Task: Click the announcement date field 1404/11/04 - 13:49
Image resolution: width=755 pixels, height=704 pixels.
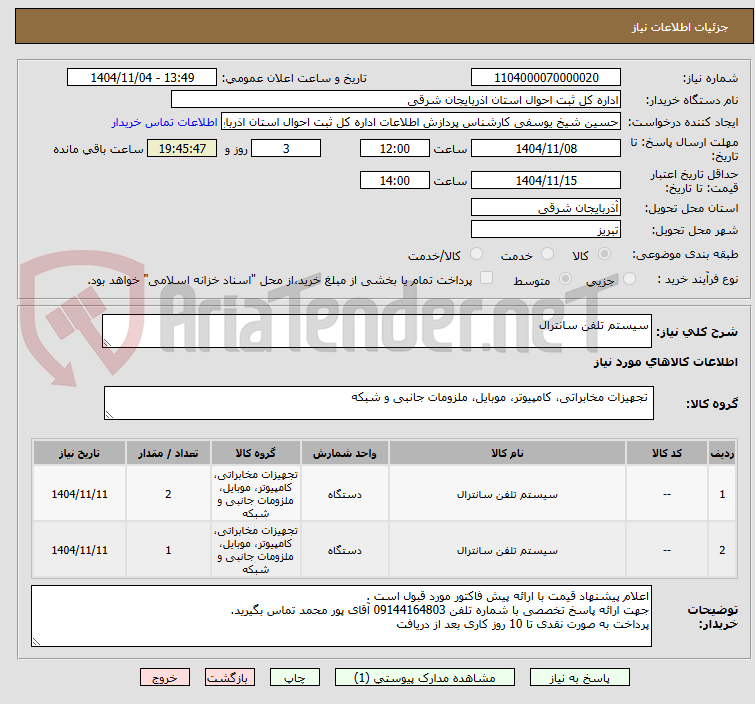Action: click(142, 78)
